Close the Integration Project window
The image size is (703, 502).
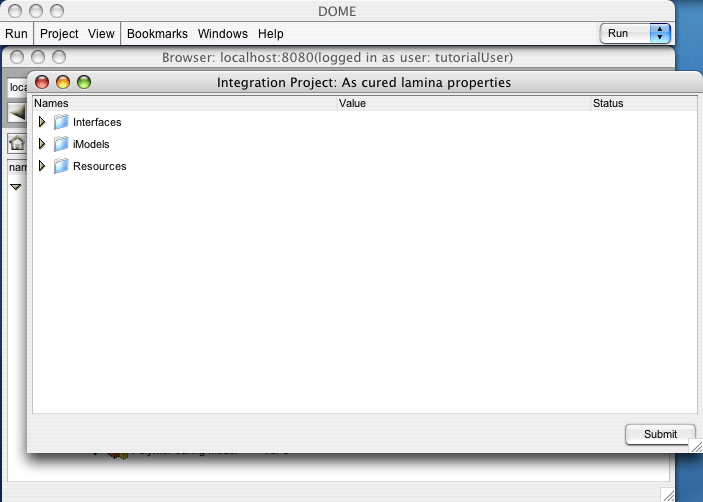42,82
